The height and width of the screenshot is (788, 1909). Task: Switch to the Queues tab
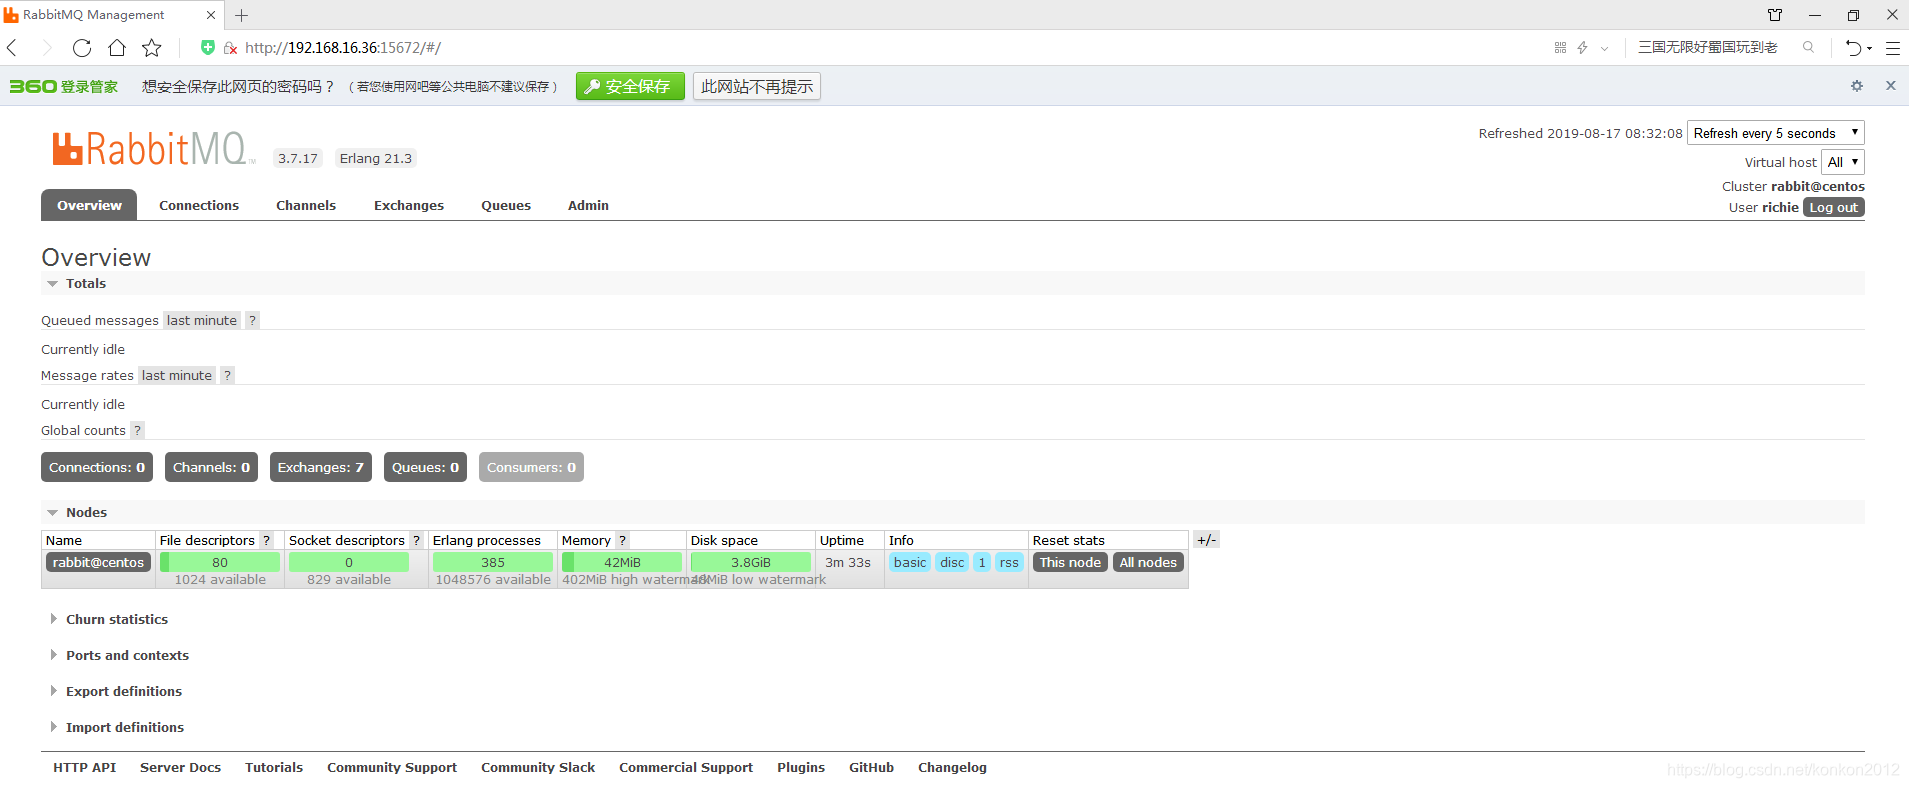tap(506, 205)
